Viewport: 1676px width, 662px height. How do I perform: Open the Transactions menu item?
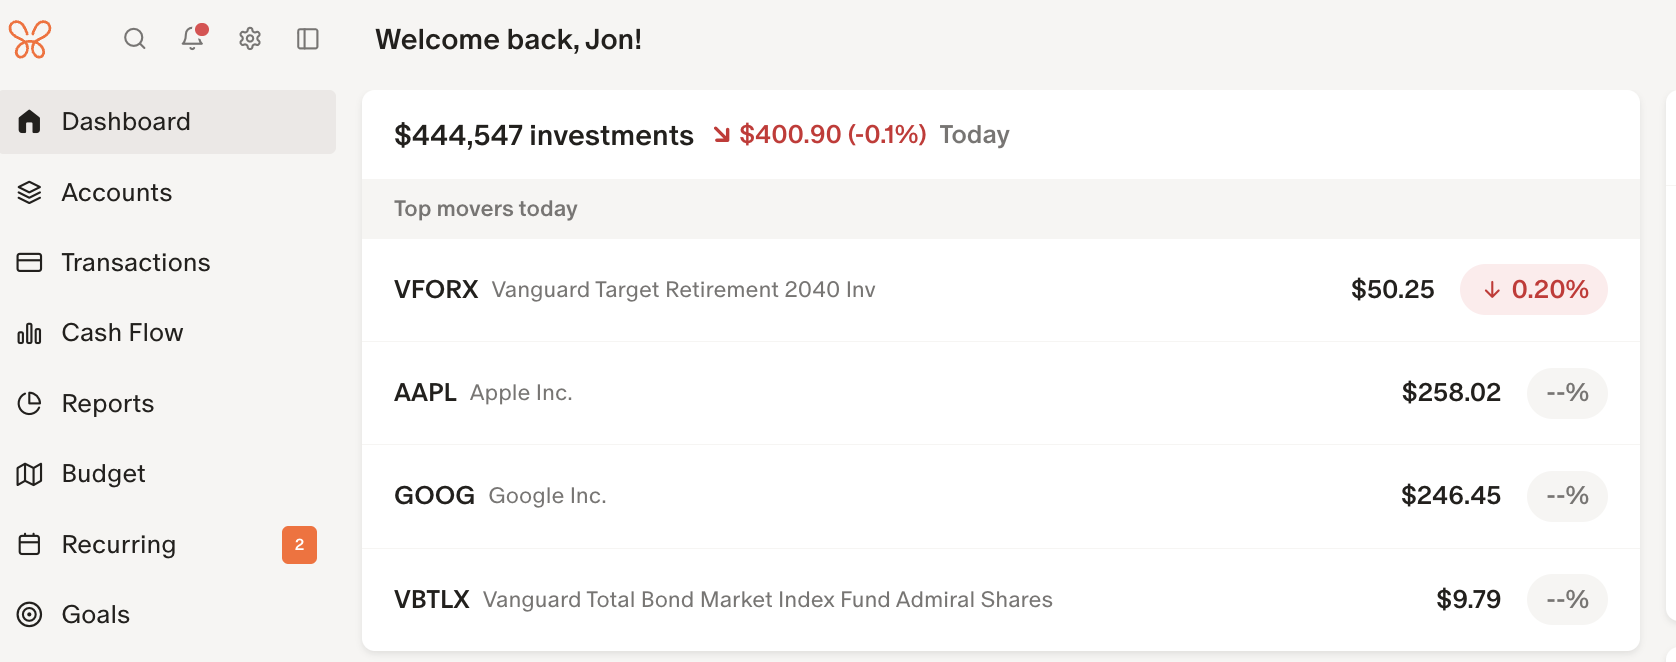(136, 263)
